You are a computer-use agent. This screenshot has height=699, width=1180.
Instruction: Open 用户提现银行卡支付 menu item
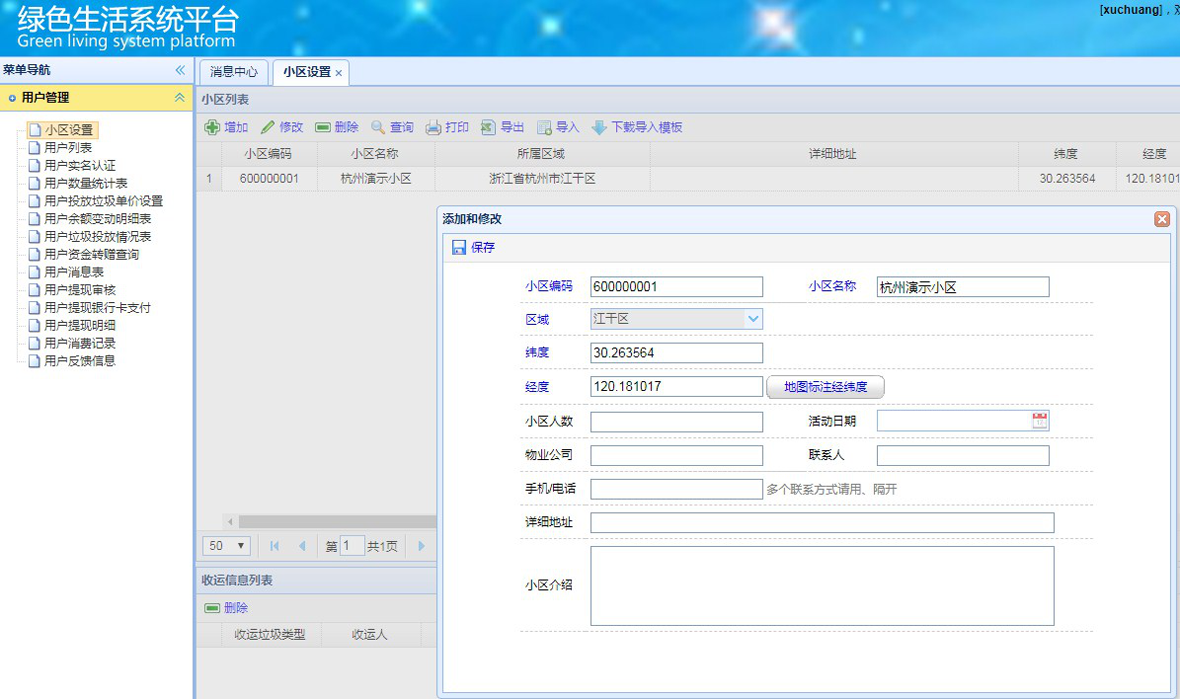98,308
